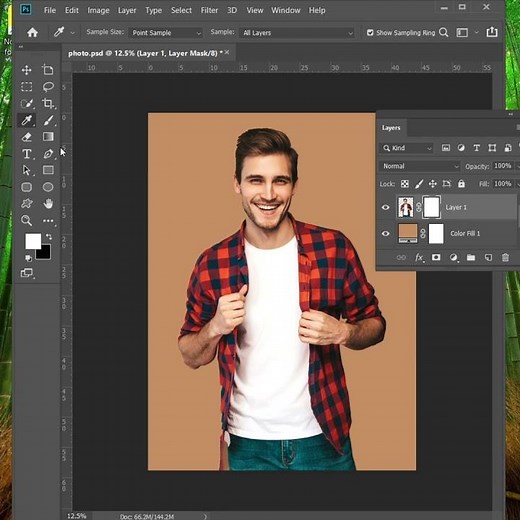This screenshot has height=520, width=520.
Task: Open Sample Size dropdown showing Point Sample
Action: [166, 33]
